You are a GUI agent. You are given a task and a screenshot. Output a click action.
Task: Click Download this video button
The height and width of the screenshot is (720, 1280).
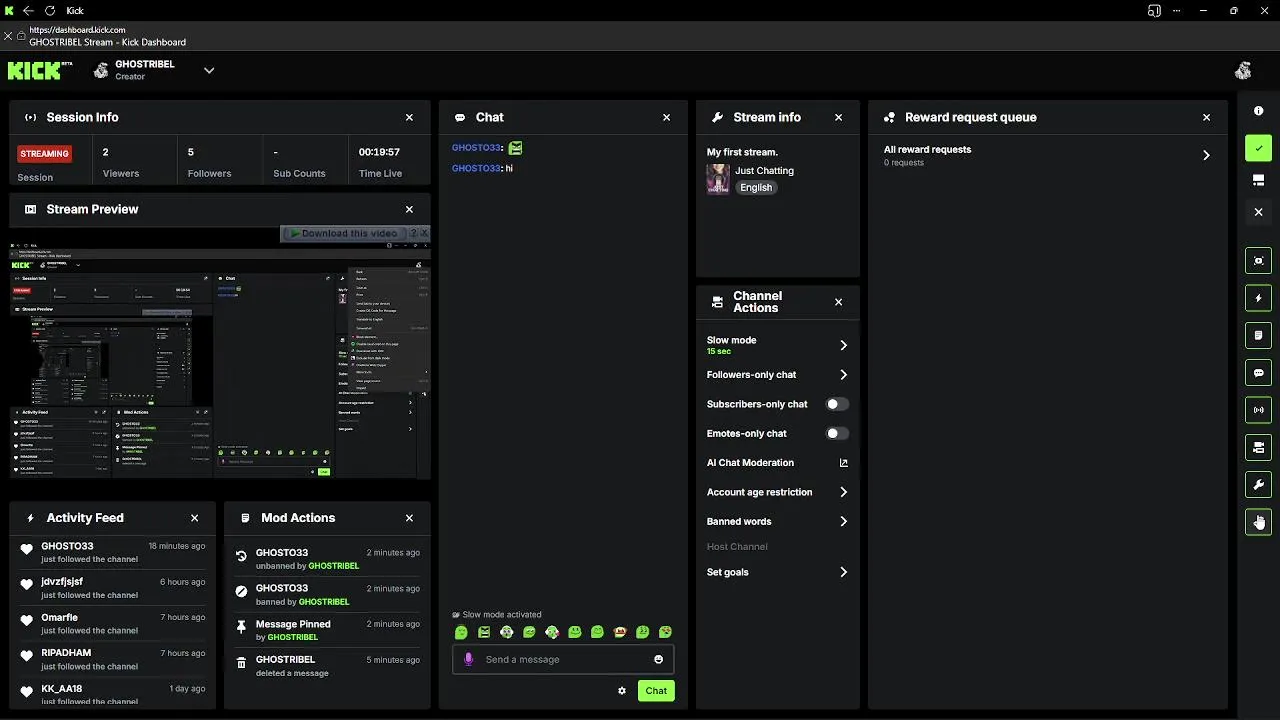[344, 233]
